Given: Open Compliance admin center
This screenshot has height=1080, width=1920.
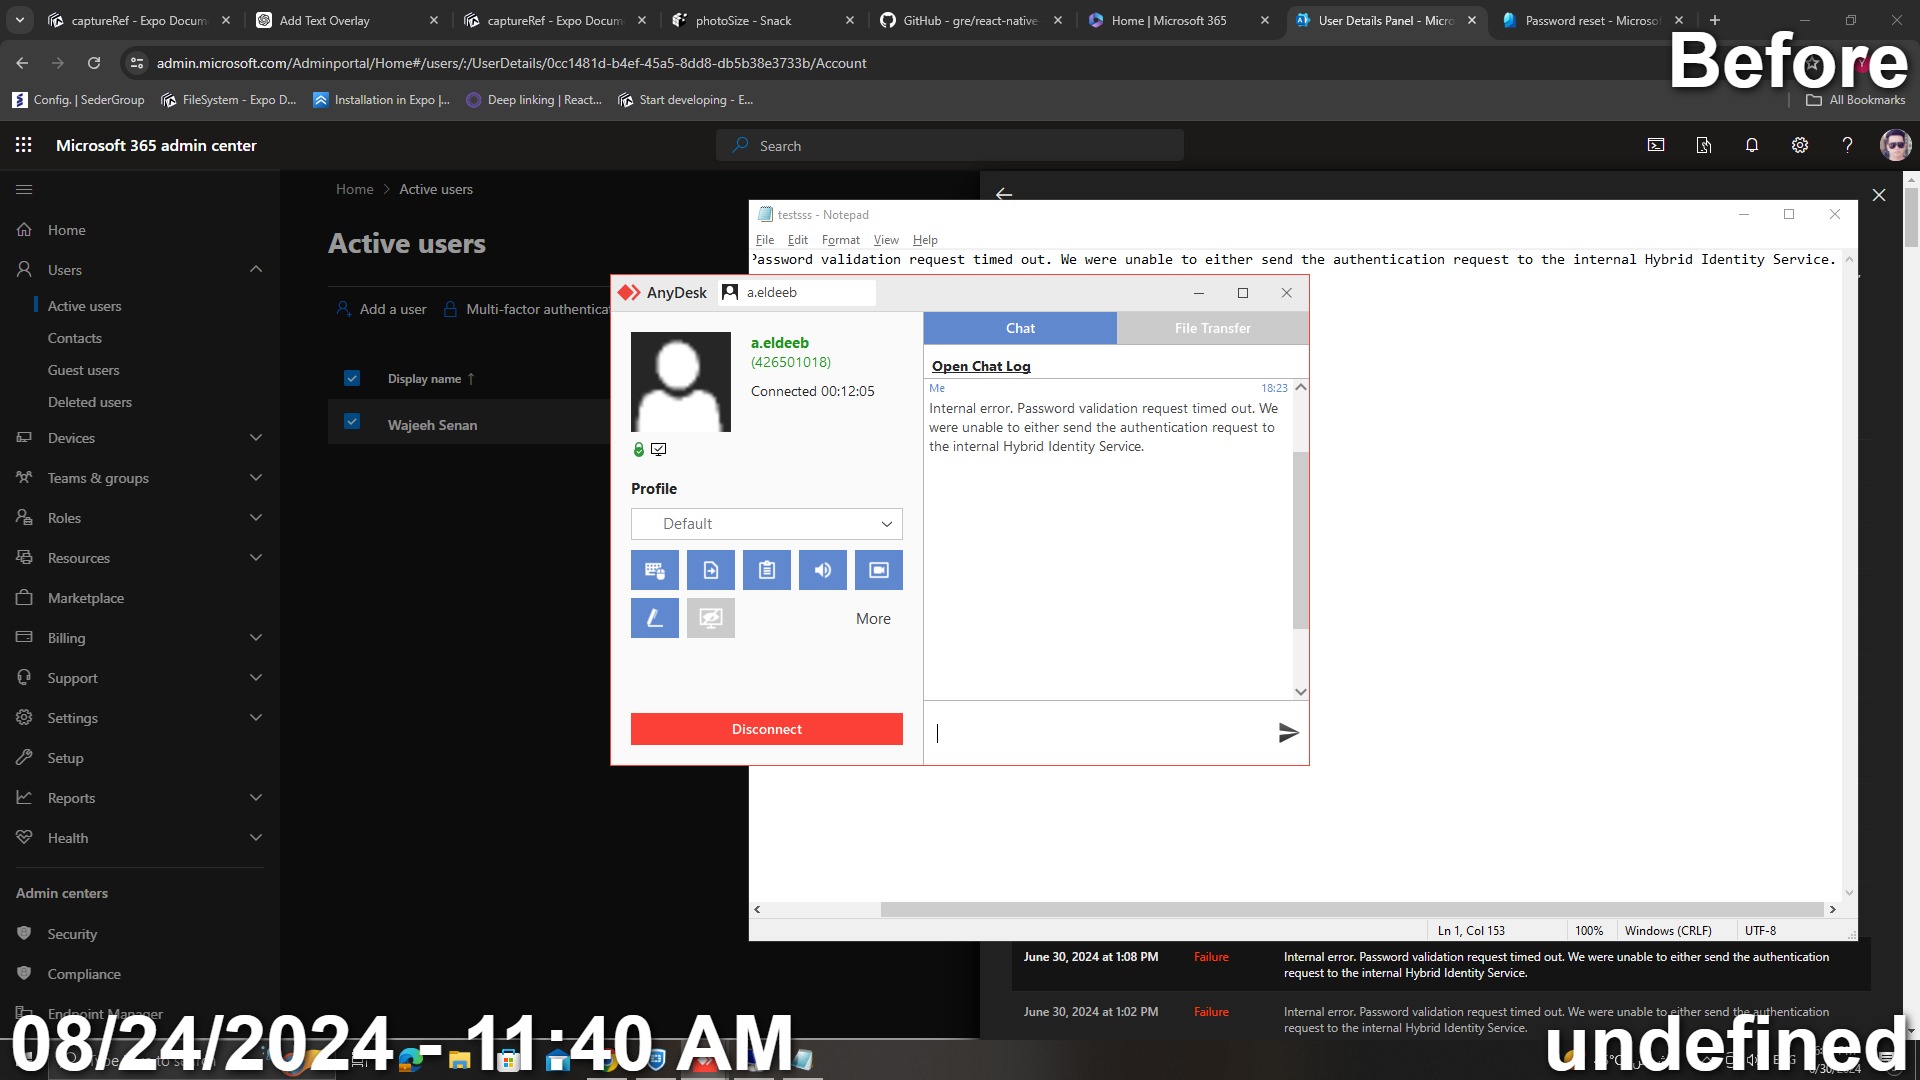Looking at the screenshot, I should pyautogui.click(x=84, y=974).
